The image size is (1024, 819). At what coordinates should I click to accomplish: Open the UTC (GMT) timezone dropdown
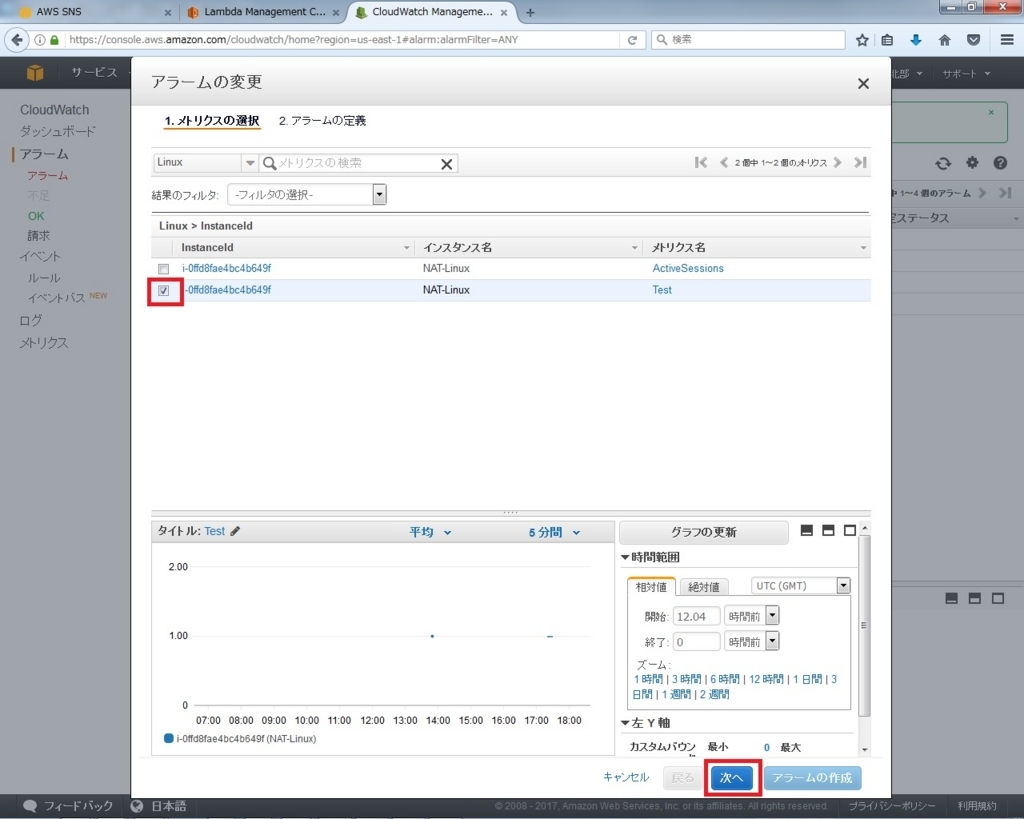tap(843, 585)
